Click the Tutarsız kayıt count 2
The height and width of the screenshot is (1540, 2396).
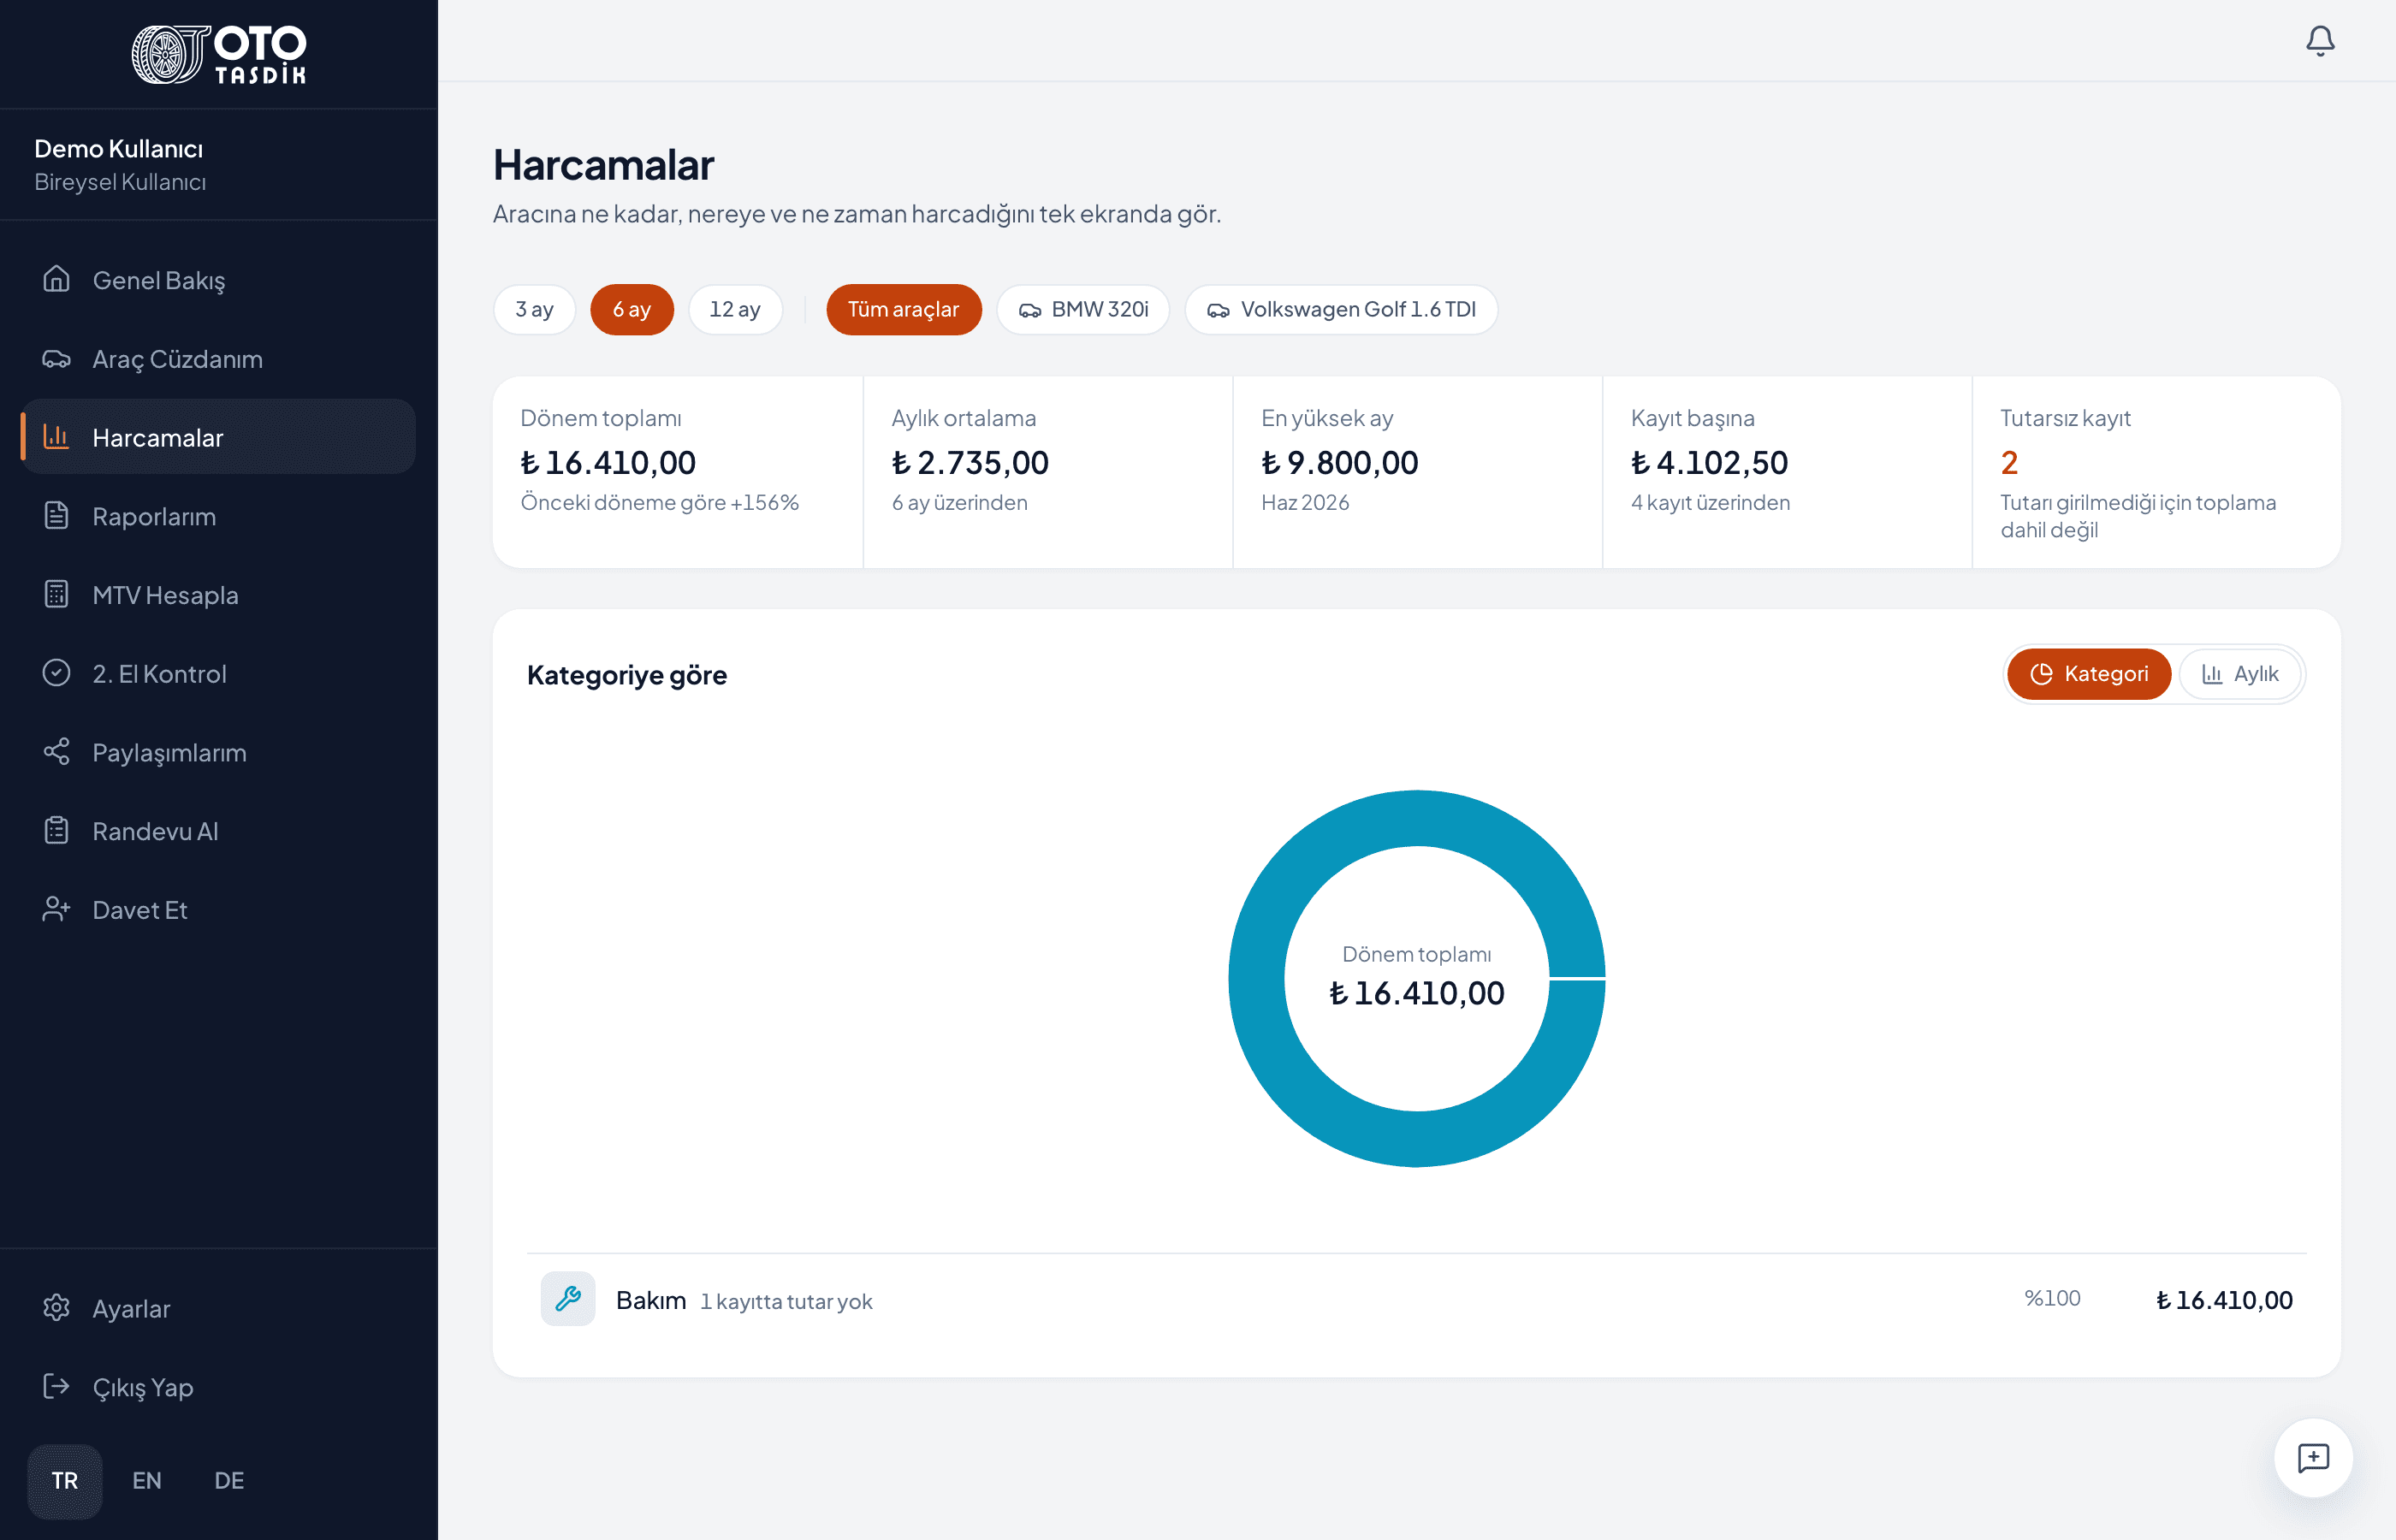point(2009,462)
